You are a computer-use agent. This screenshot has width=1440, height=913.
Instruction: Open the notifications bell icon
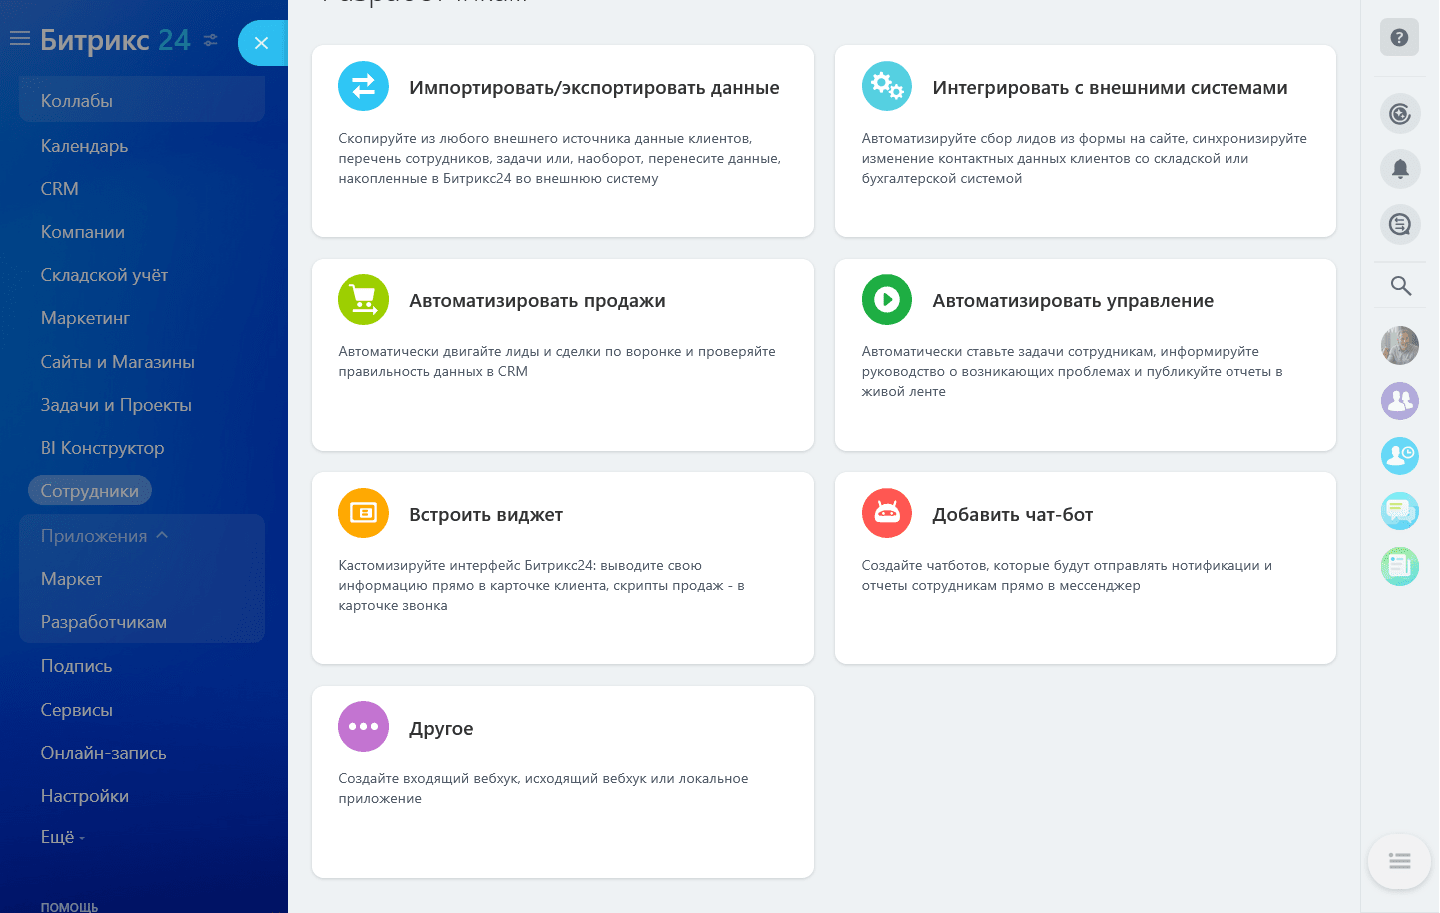point(1400,169)
